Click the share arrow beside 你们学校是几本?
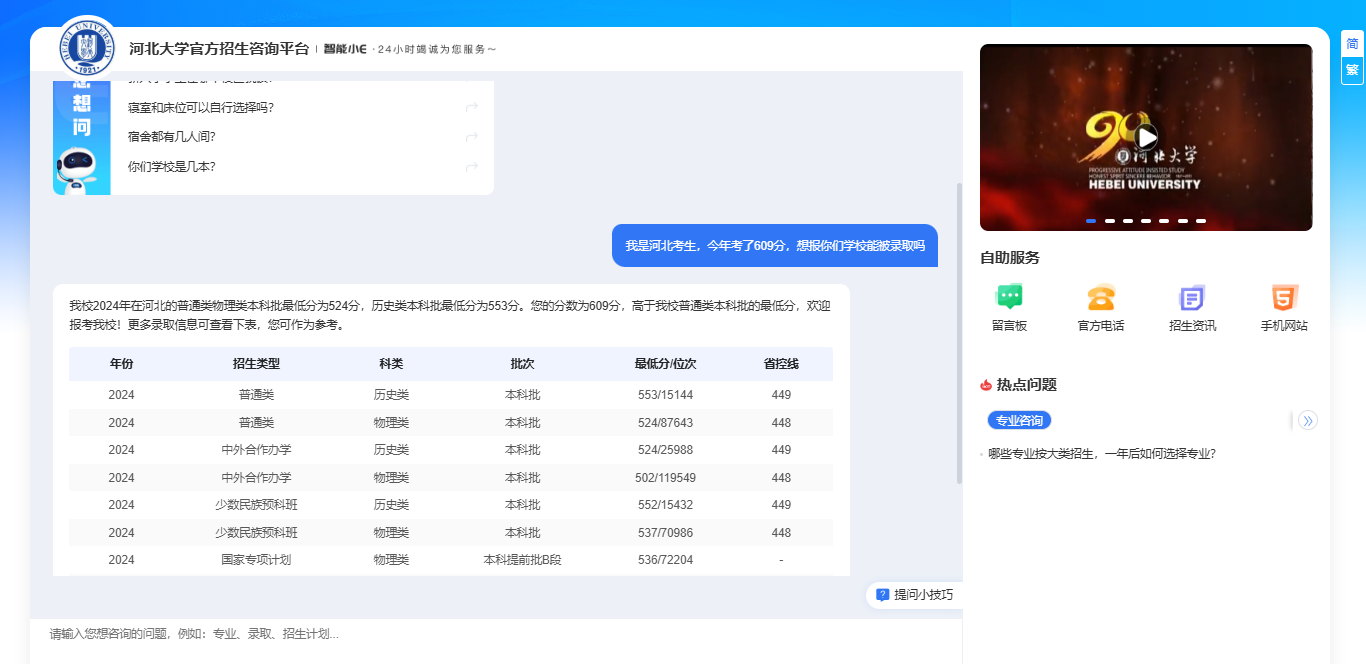 (x=472, y=167)
